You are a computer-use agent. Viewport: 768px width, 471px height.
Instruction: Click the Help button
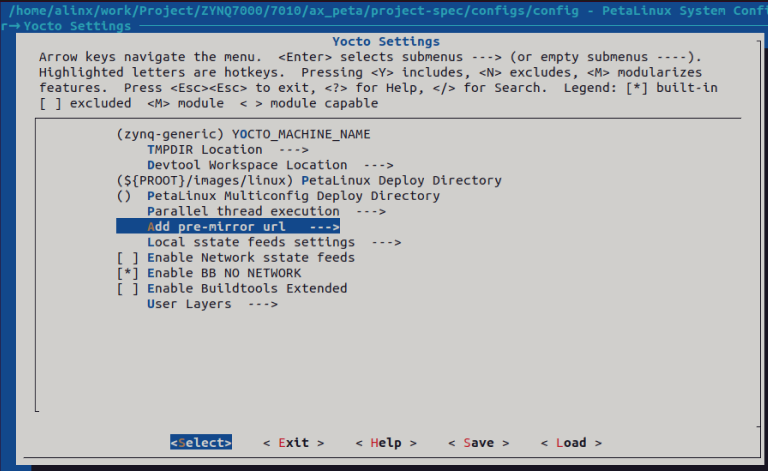386,443
